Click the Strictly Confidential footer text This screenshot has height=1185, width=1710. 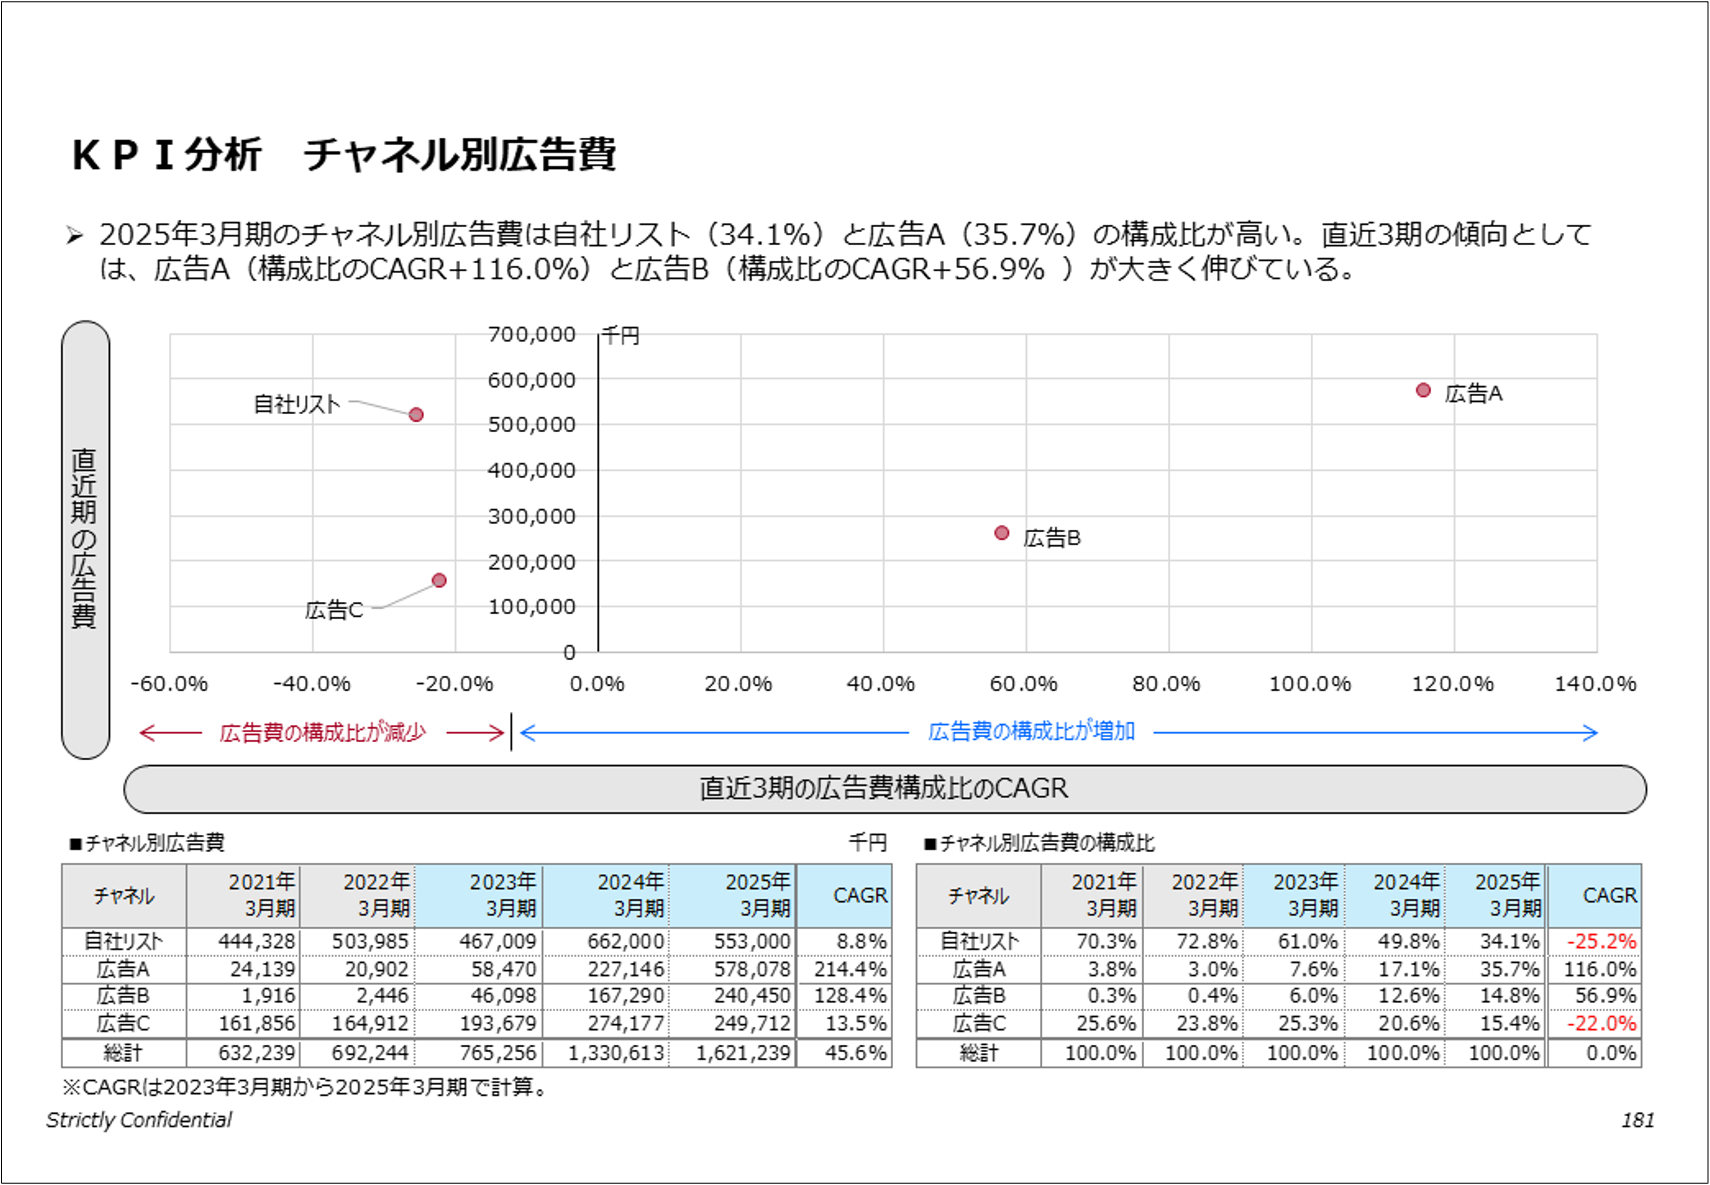[x=139, y=1120]
